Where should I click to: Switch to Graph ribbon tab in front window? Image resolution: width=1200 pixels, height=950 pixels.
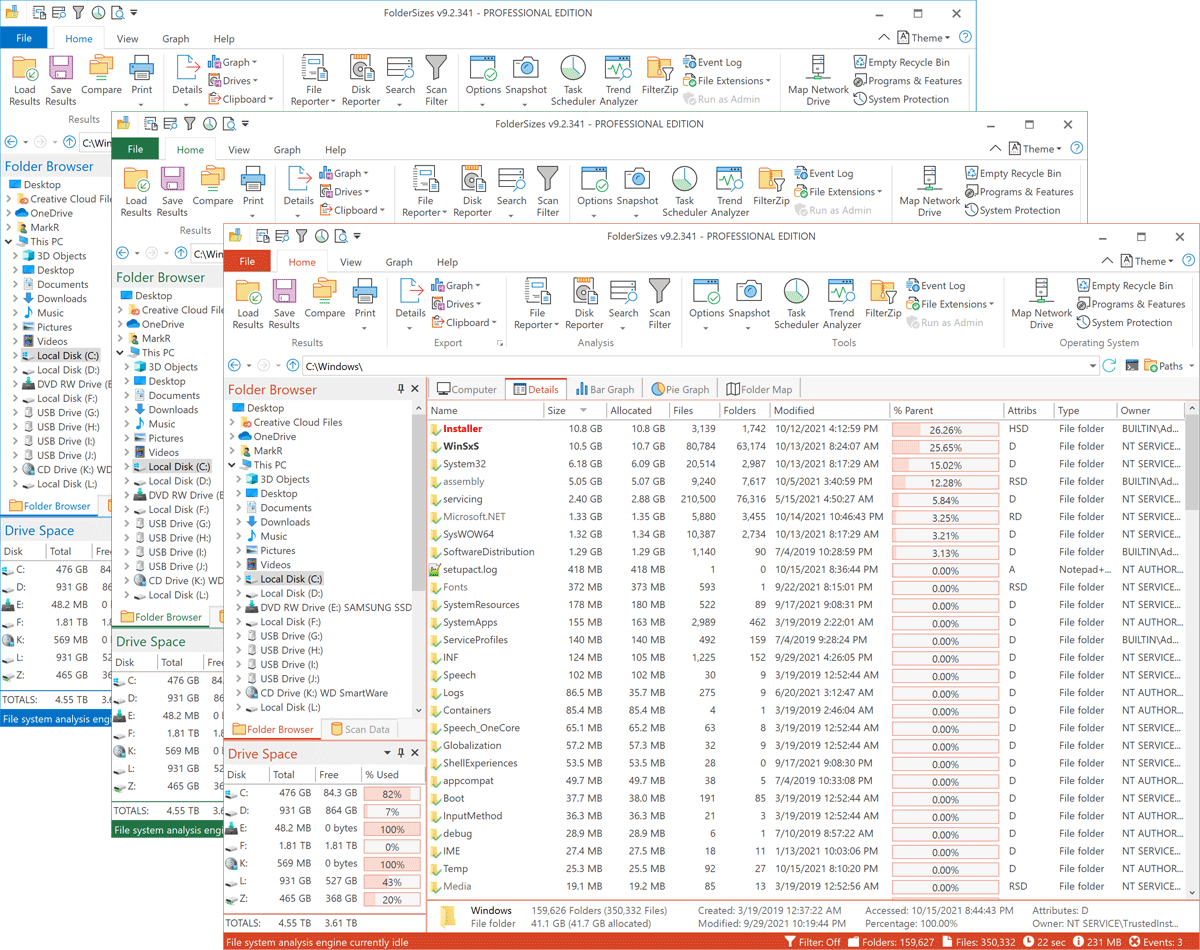[x=399, y=262]
